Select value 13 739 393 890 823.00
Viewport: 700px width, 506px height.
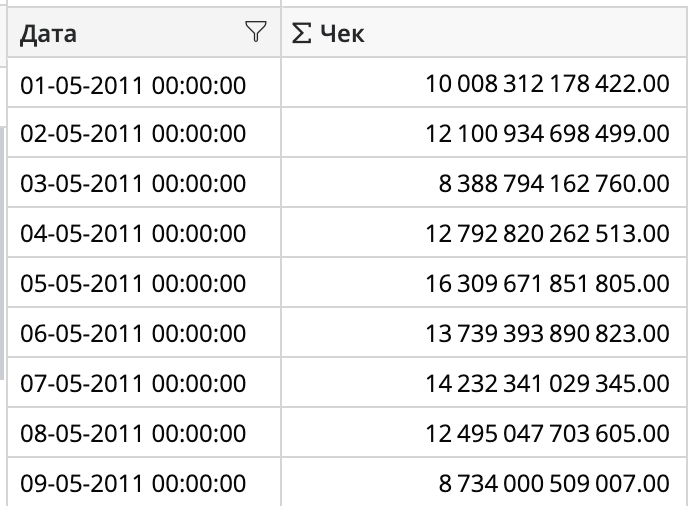(x=547, y=334)
